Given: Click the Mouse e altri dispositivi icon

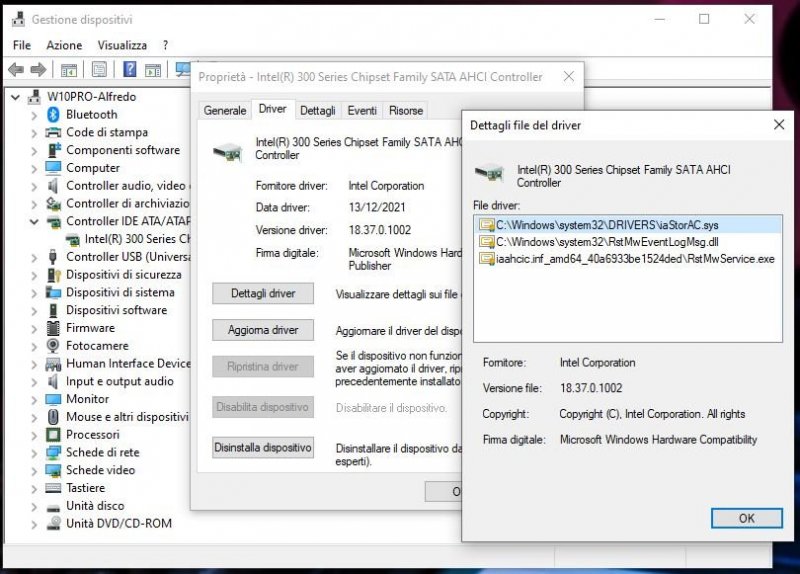Looking at the screenshot, I should [x=53, y=417].
